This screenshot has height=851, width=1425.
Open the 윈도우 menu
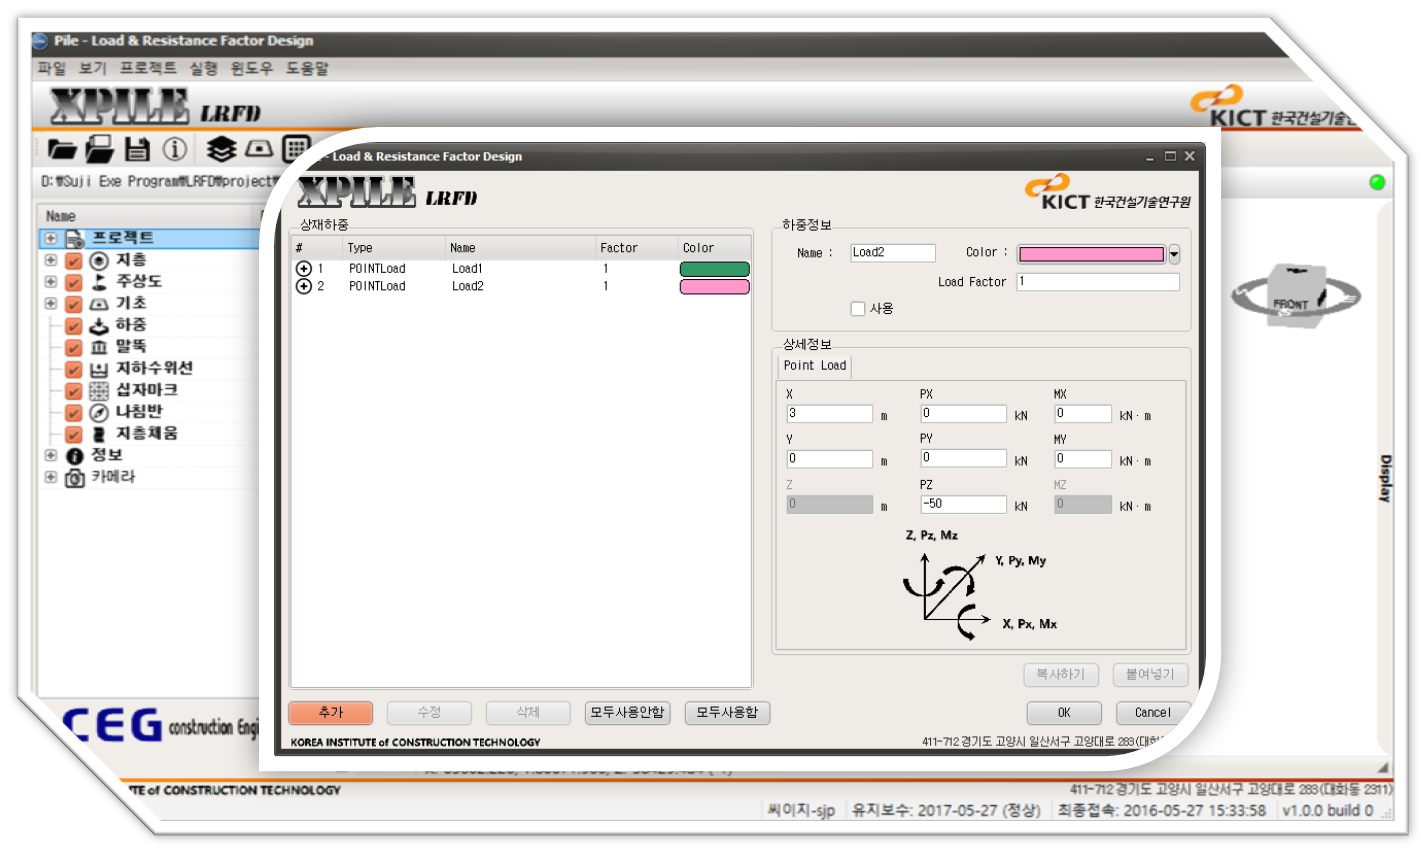[x=252, y=68]
